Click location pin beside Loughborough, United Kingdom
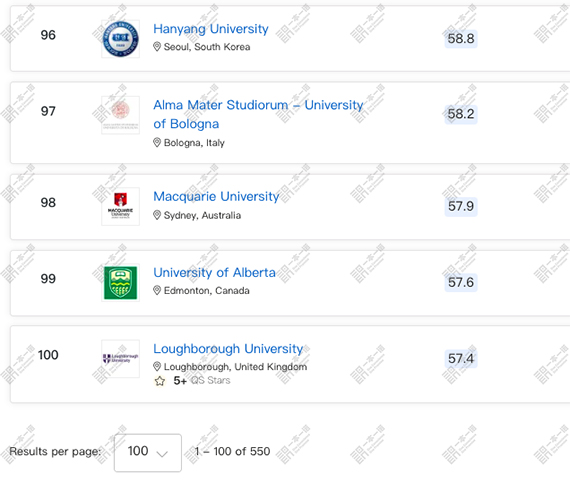 pyautogui.click(x=157, y=366)
